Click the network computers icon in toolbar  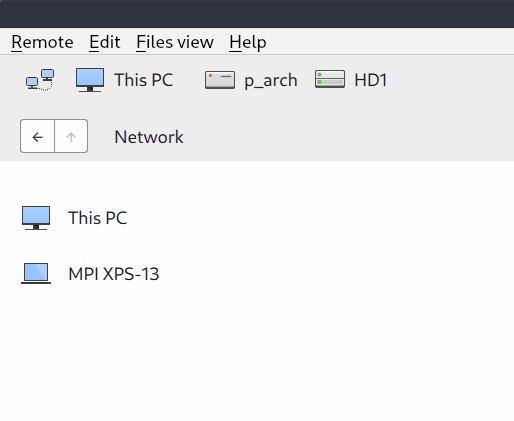40,80
